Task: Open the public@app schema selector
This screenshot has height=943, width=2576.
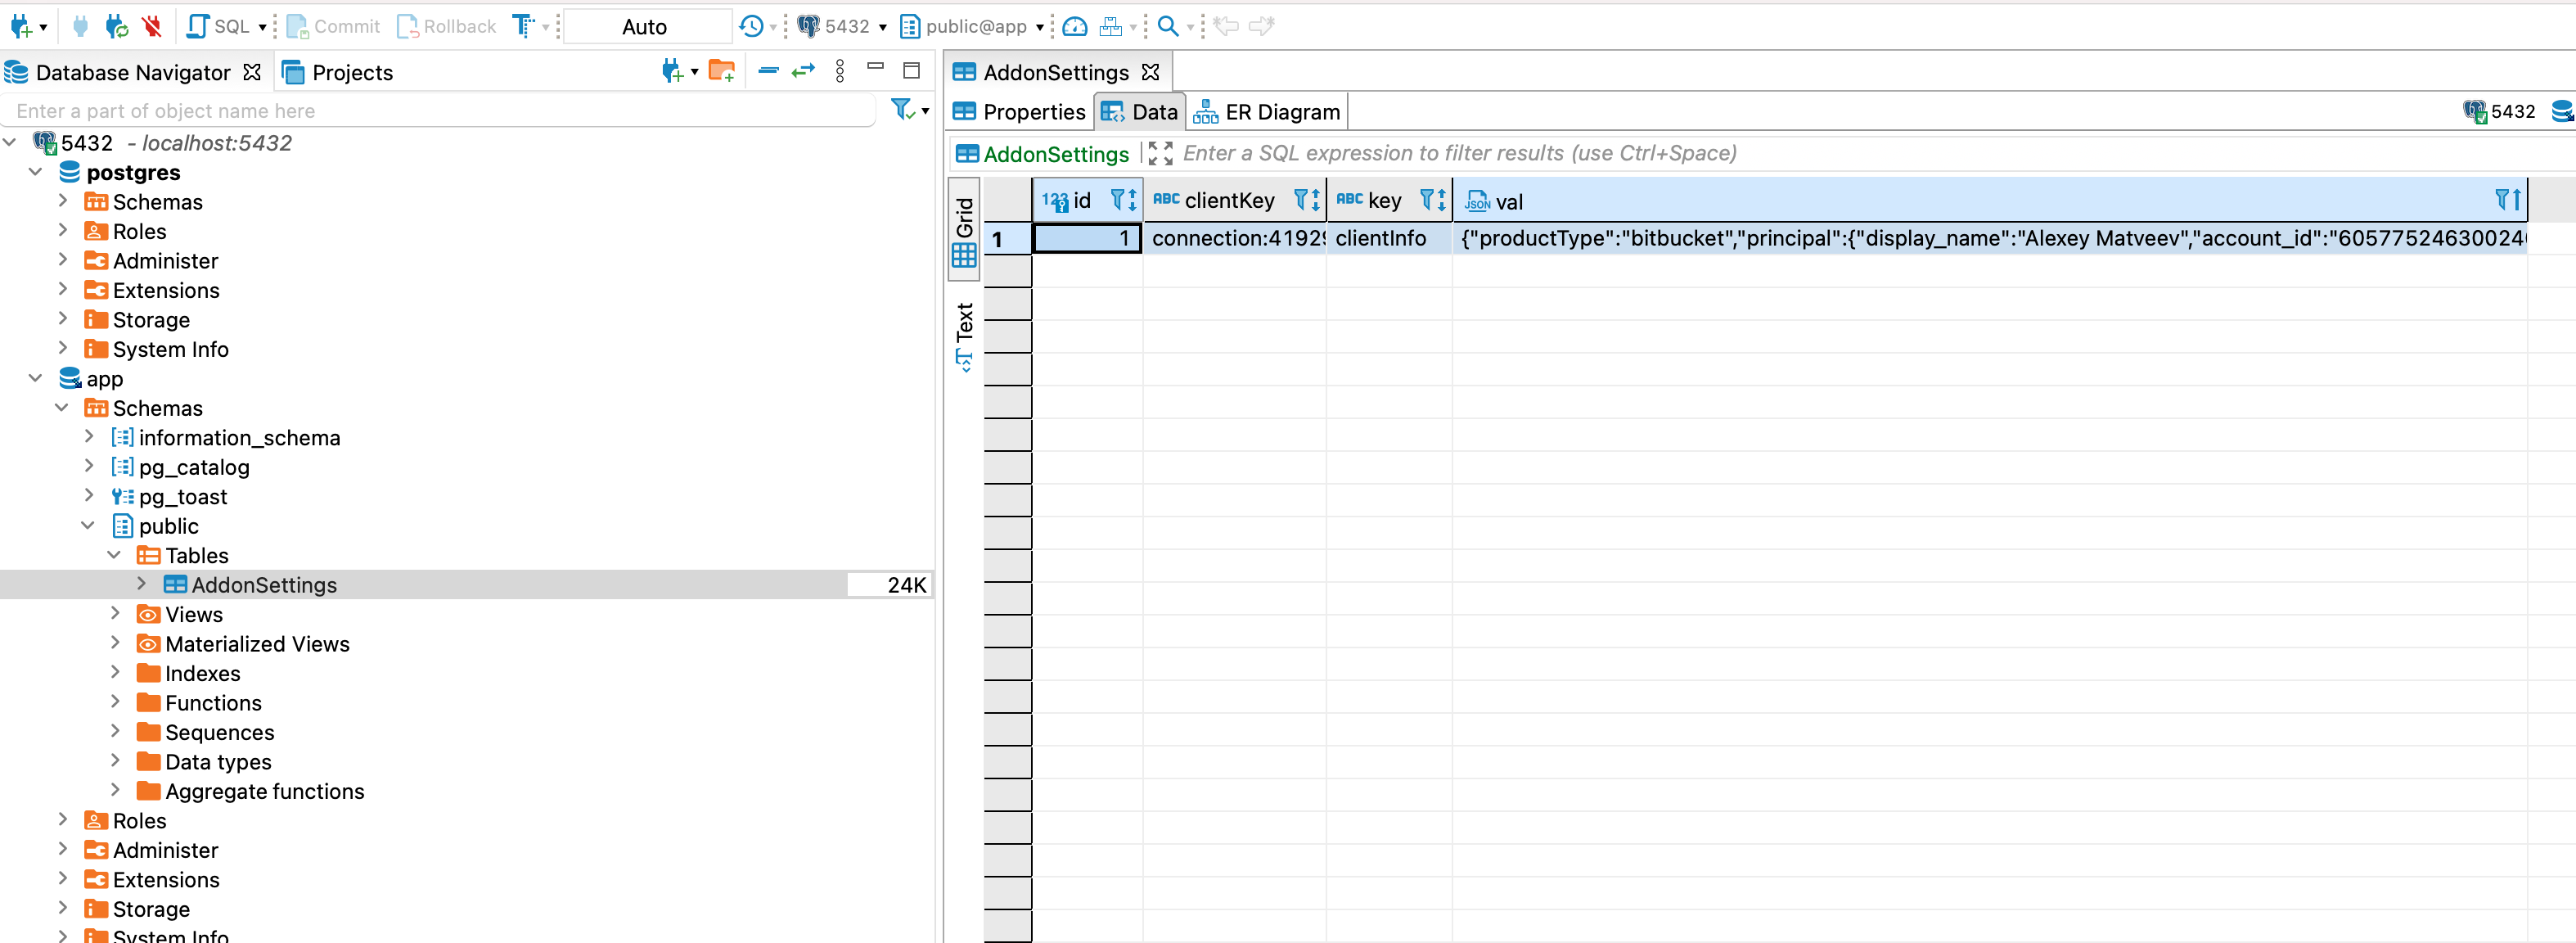Action: (971, 26)
